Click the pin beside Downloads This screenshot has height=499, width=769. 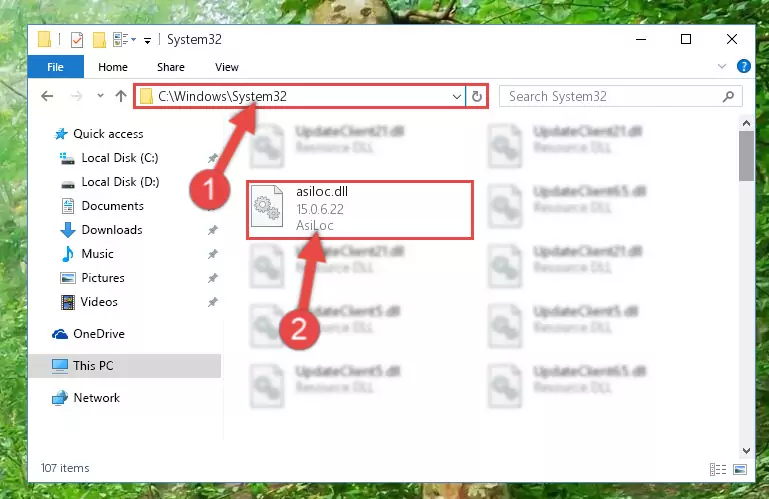212,230
